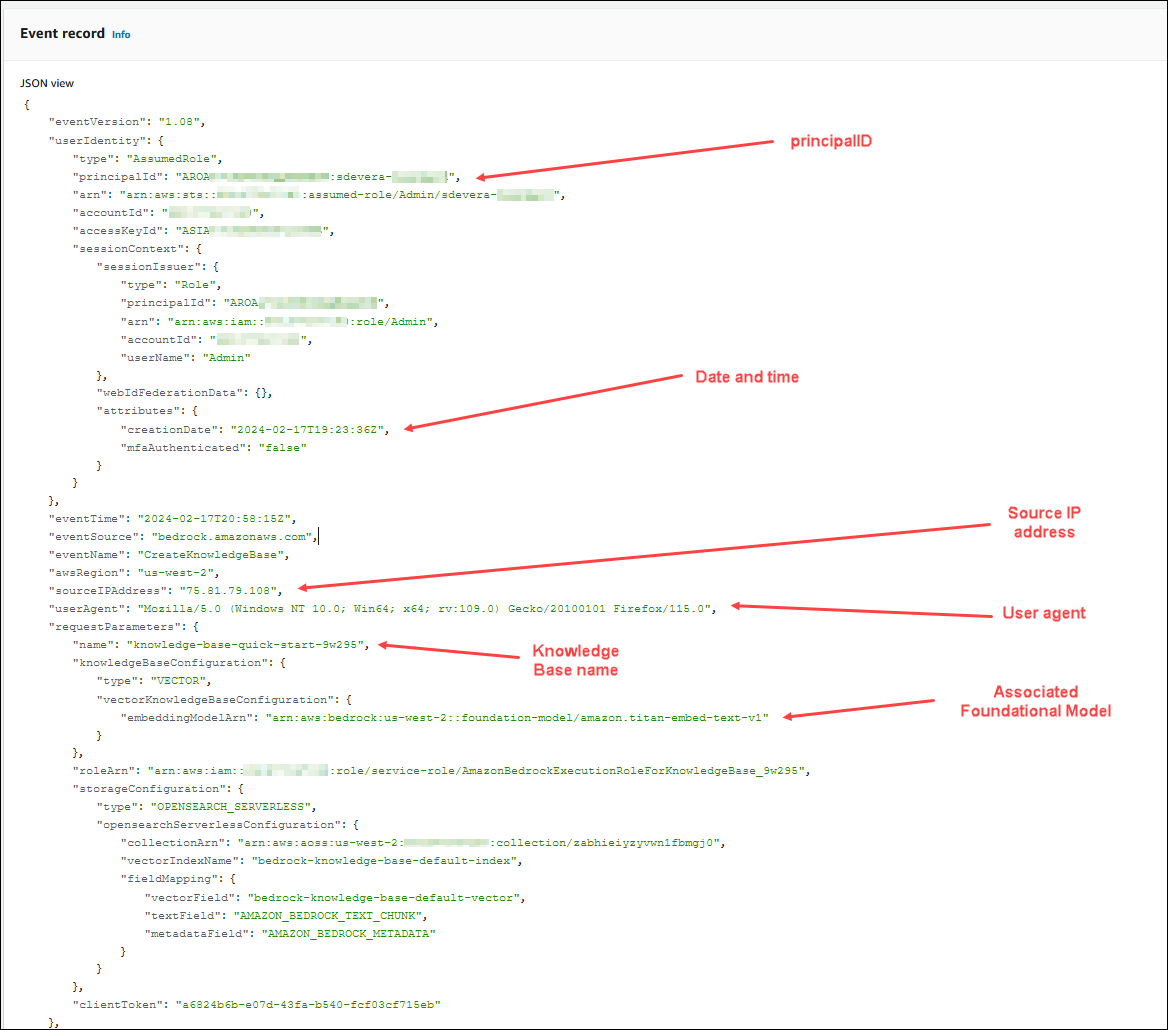Click the vectorField "bedrock-knowledge-base-default-vector" value
Image resolution: width=1168 pixels, height=1030 pixels.
(x=384, y=897)
